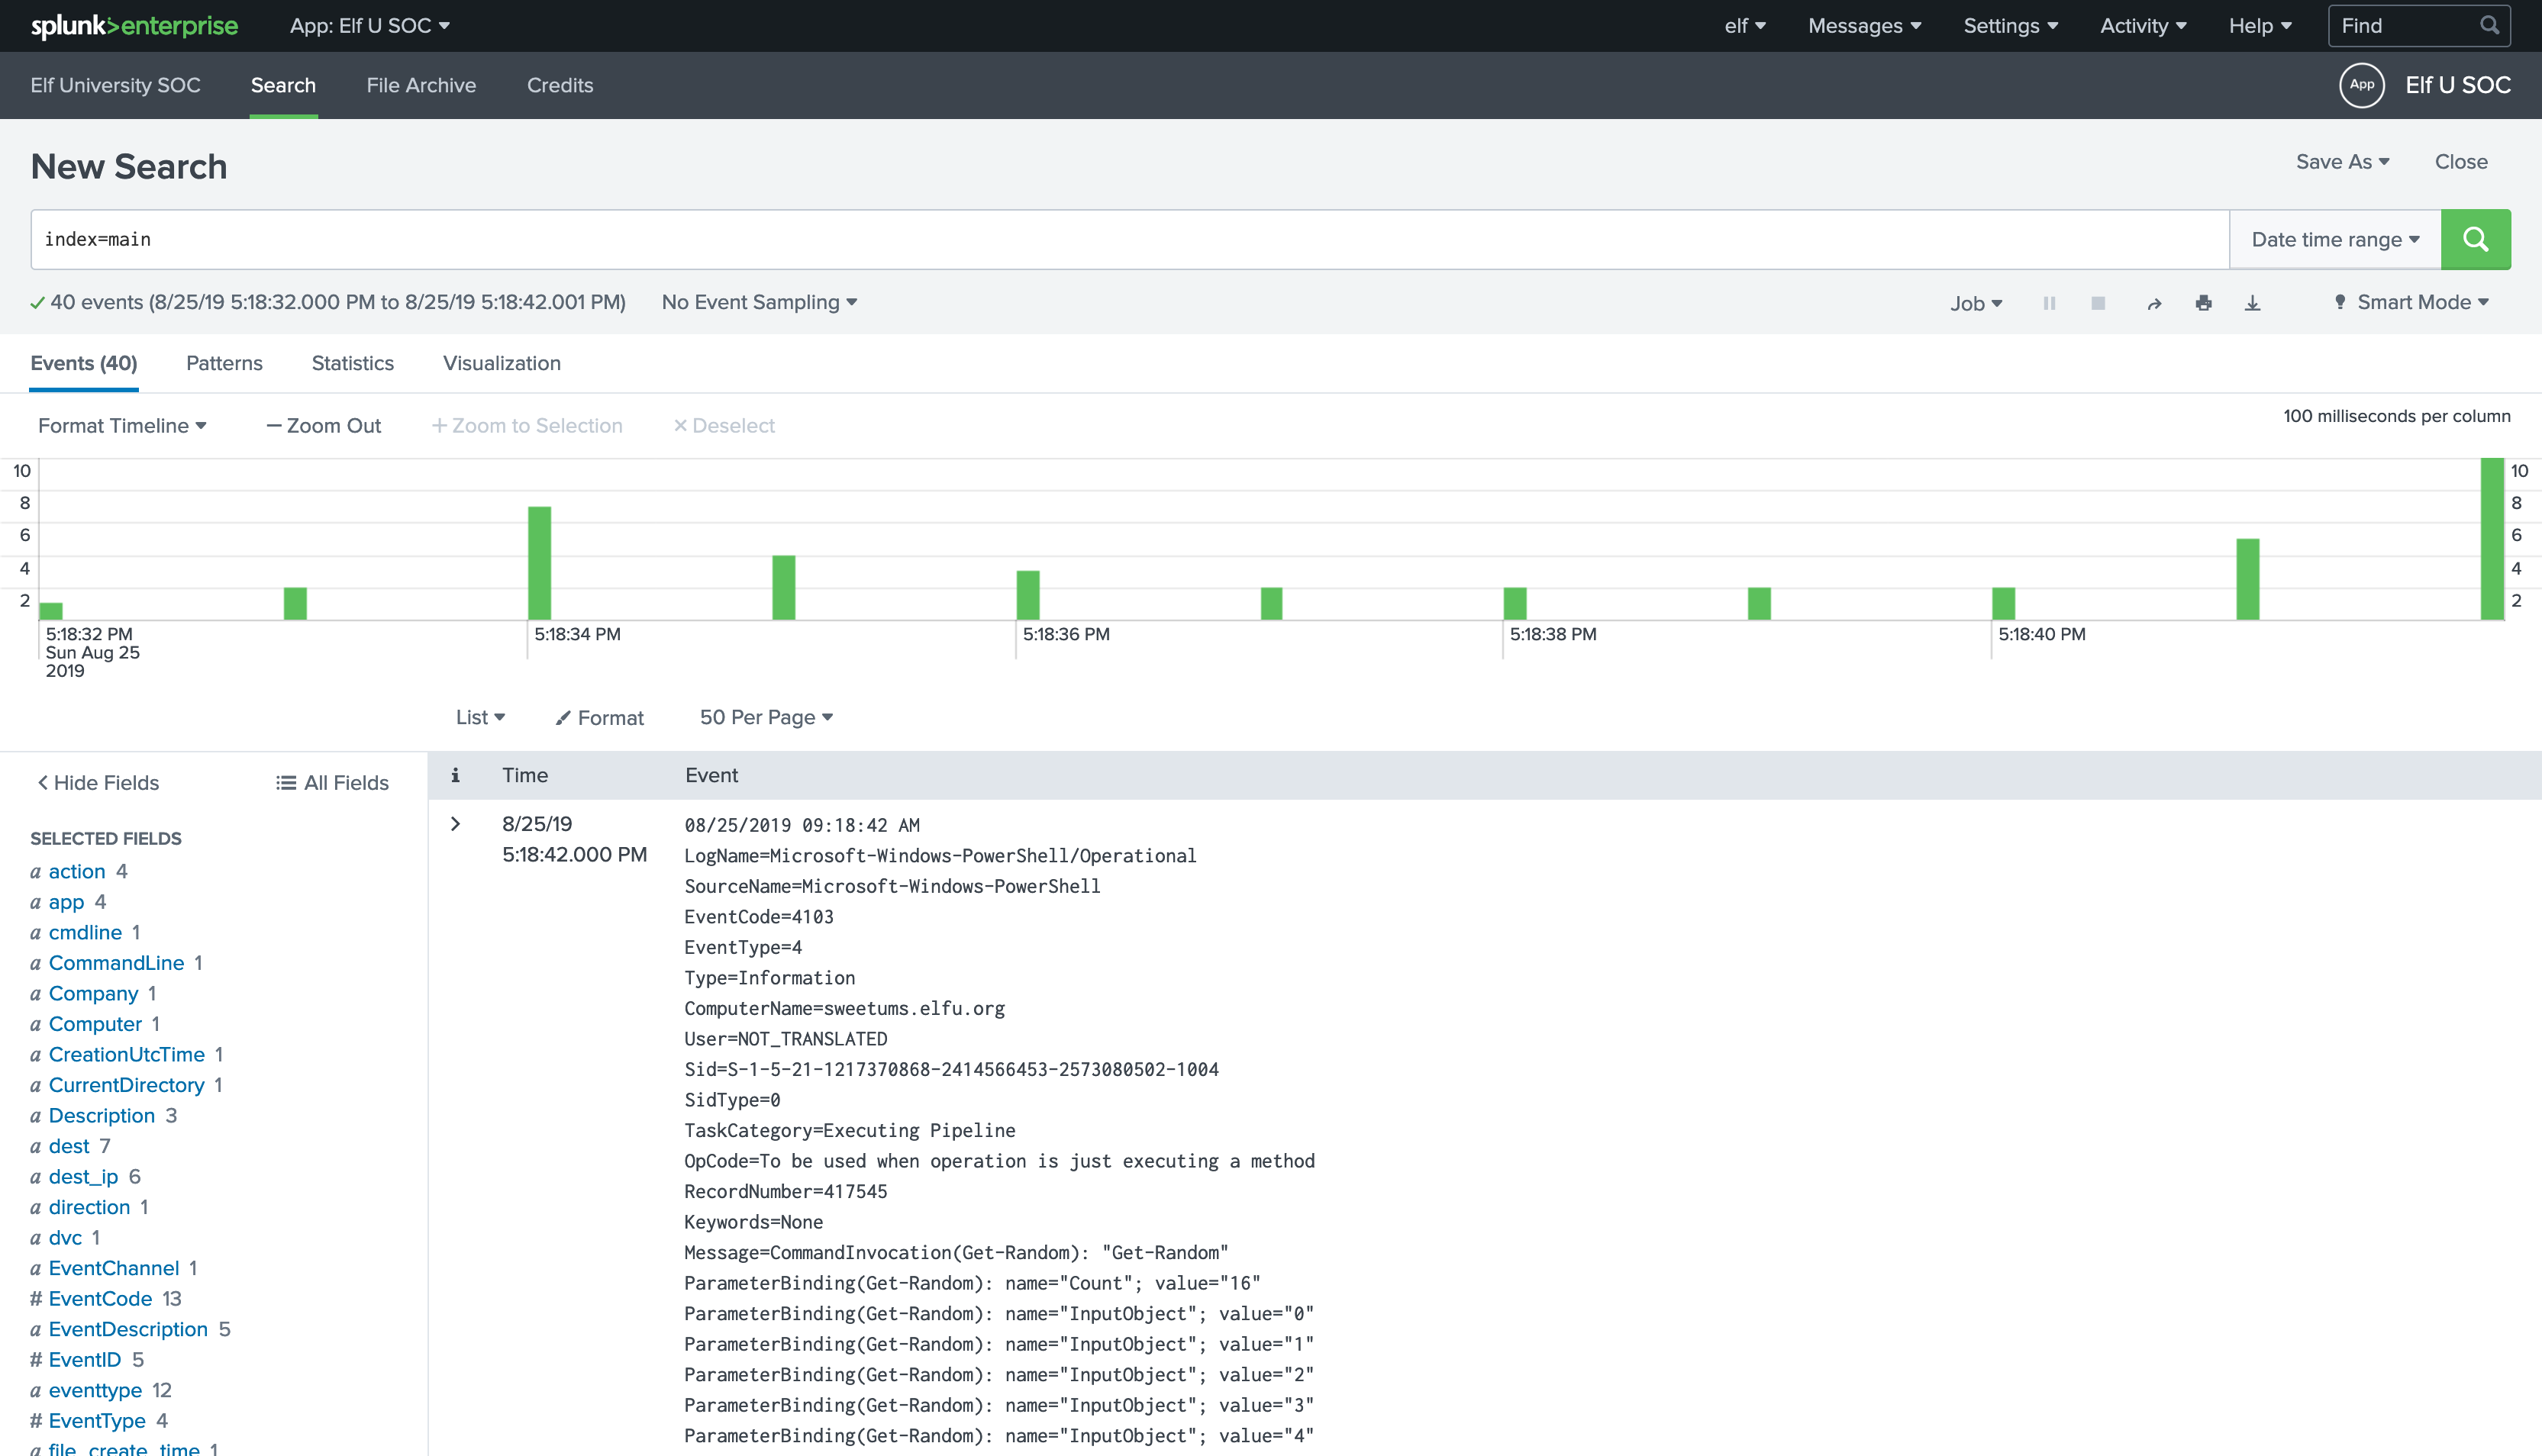The image size is (2542, 1456).
Task: Open the cmdline field
Action: click(x=85, y=932)
